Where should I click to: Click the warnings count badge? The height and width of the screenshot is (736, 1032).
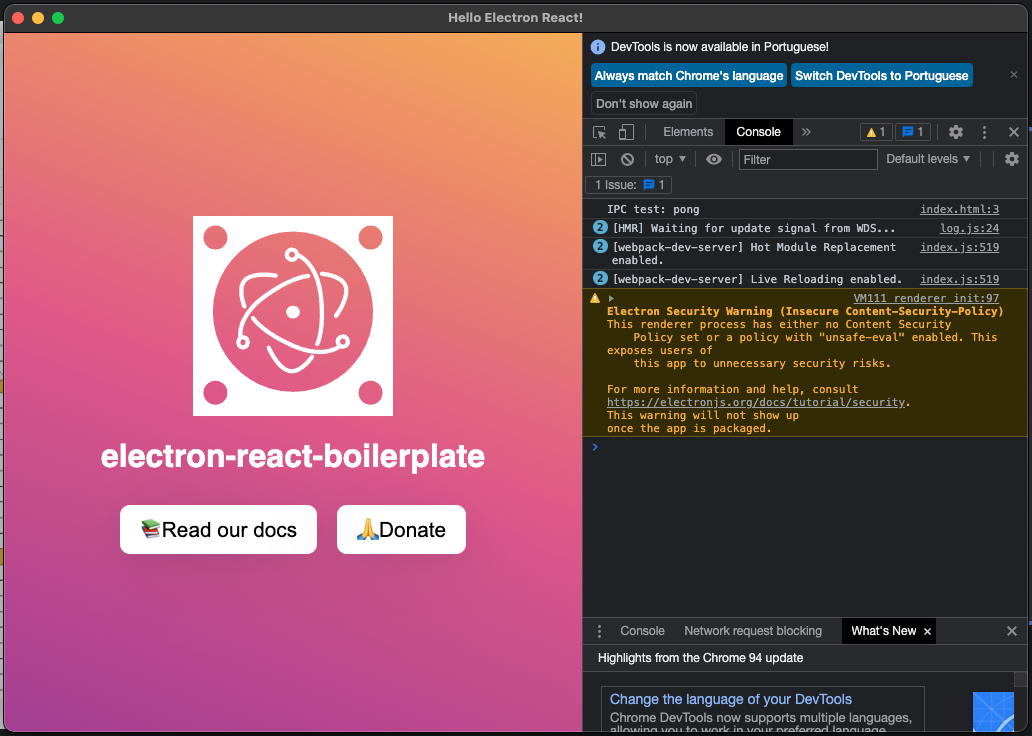tap(876, 132)
